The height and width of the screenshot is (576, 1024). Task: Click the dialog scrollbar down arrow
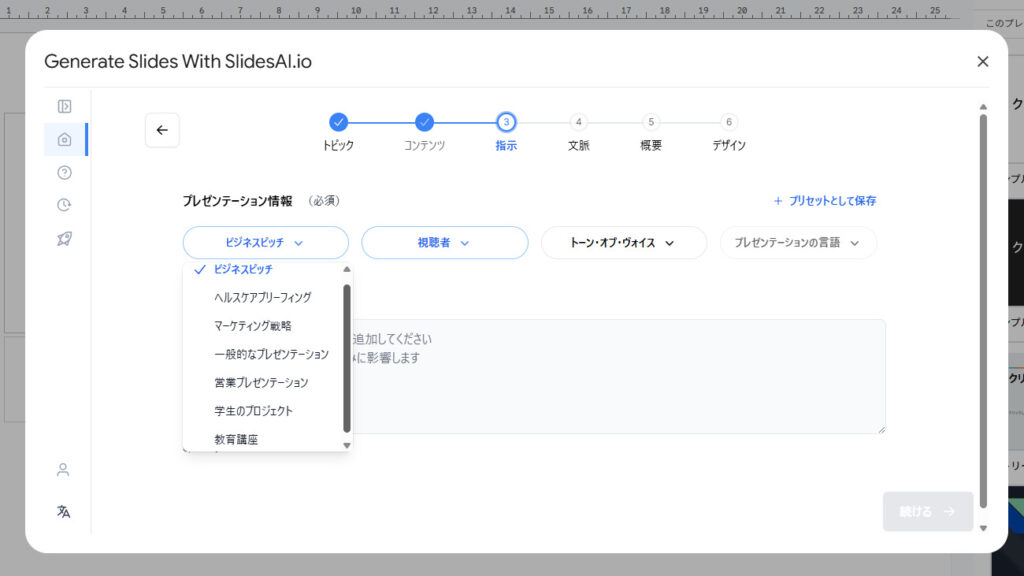(983, 528)
